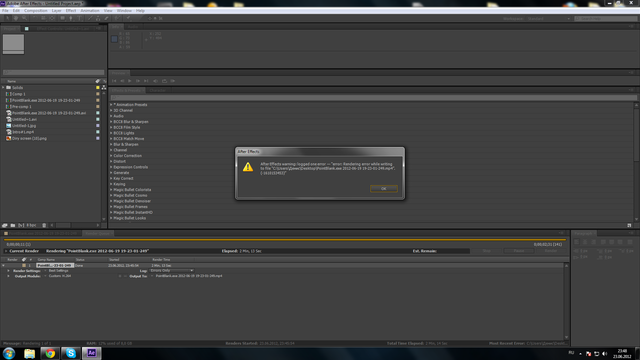Switch to the Audio tab

[133, 27]
